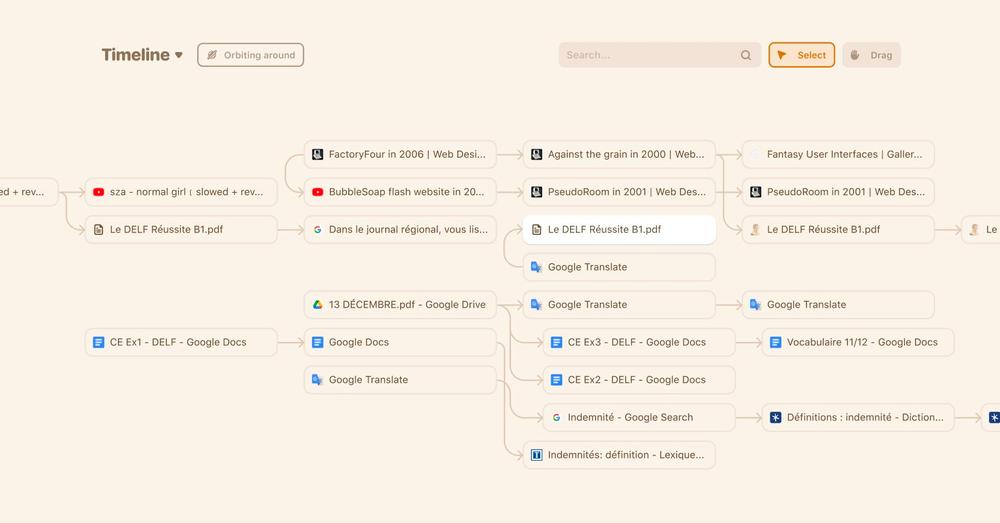Screen dimensions: 1000x523
Task: Open Vocabulaire 11/12 - Google Docs node
Action: [858, 343]
